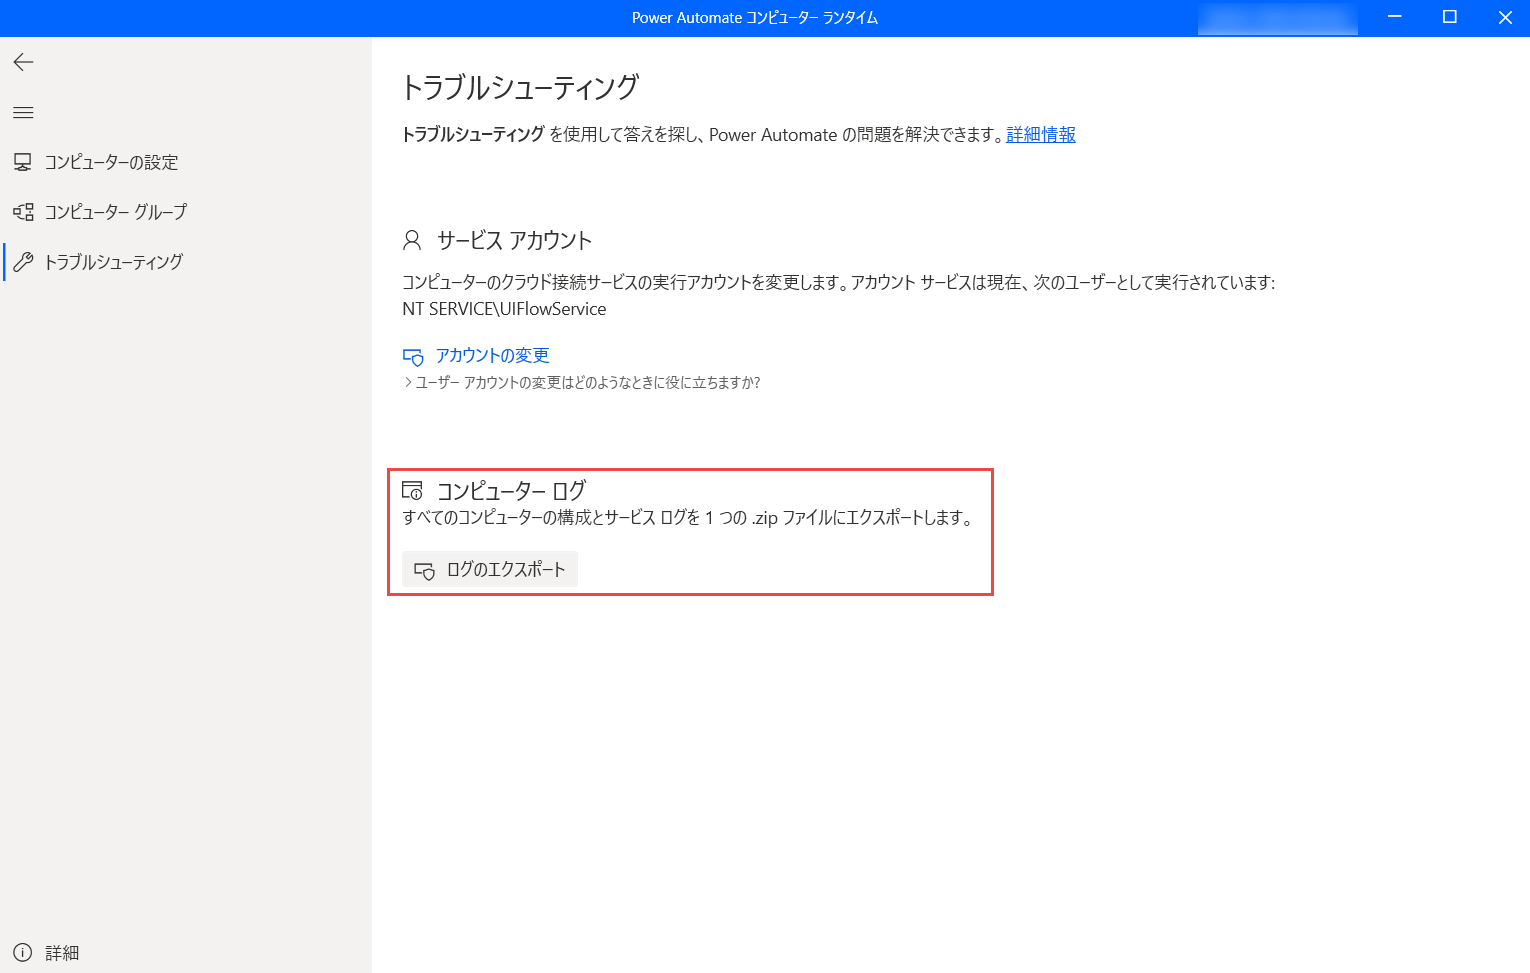Click the person icon beside サービス アカウント
This screenshot has height=973, width=1530.
(x=411, y=239)
